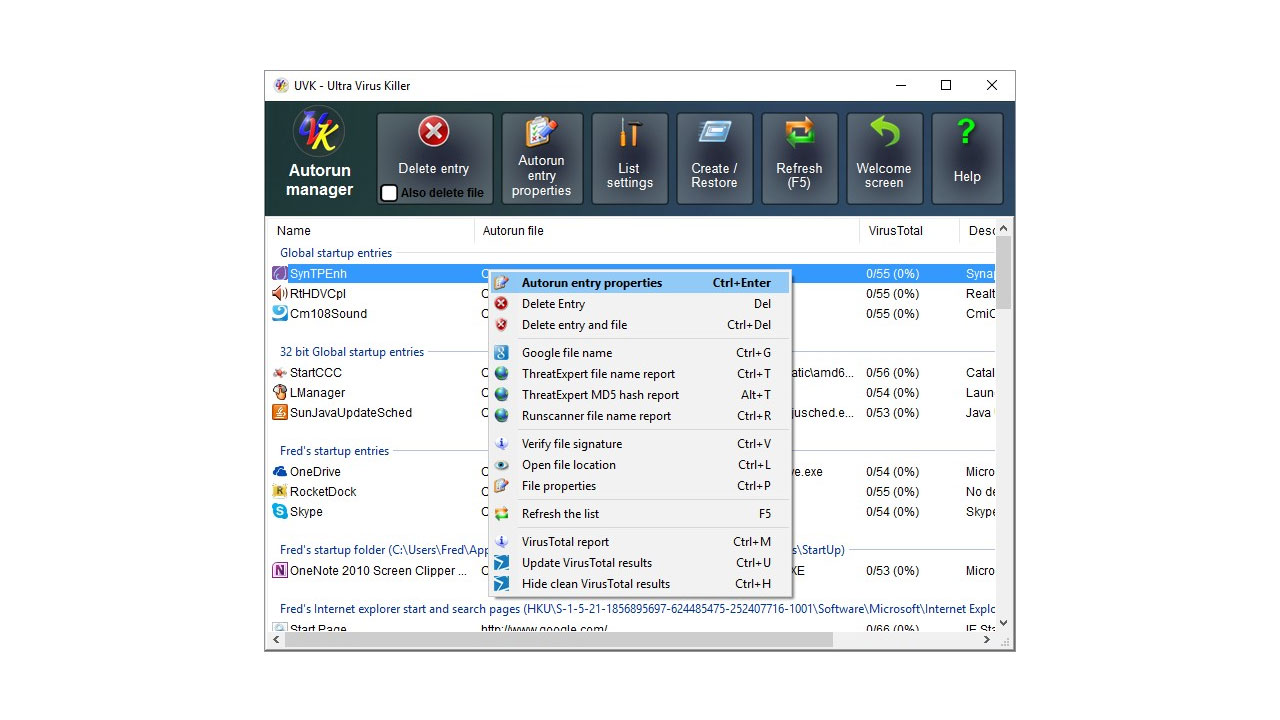Open the VirusTotal report menu item
This screenshot has height=720, width=1280.
click(640, 542)
